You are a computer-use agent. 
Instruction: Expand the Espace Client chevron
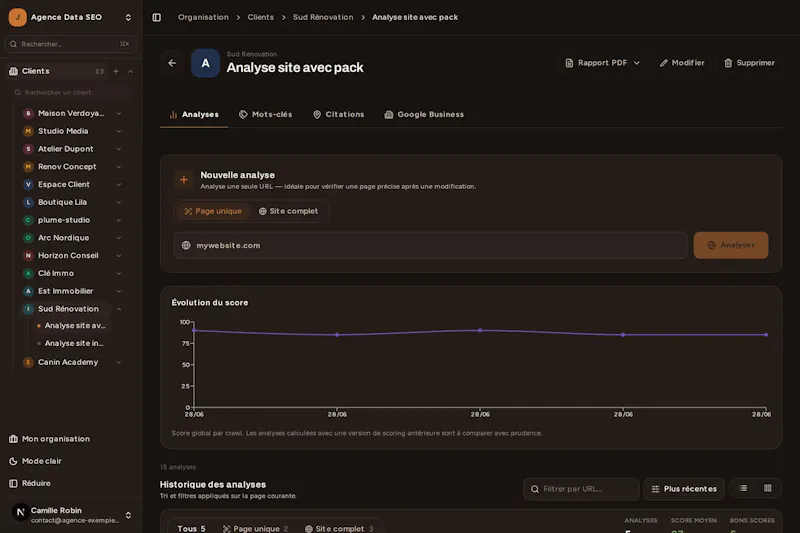point(119,185)
